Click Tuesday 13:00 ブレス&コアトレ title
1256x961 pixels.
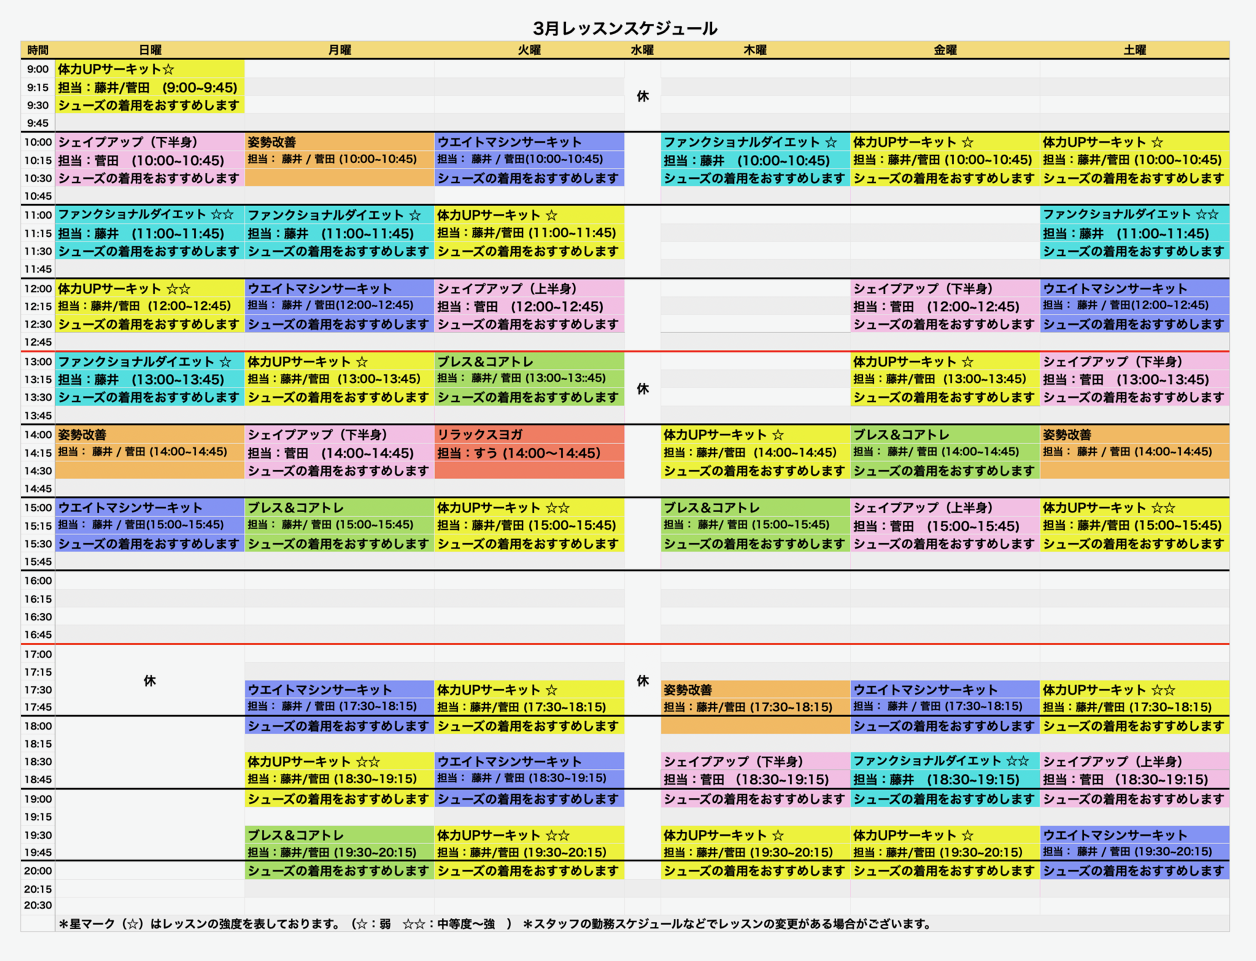pyautogui.click(x=486, y=362)
